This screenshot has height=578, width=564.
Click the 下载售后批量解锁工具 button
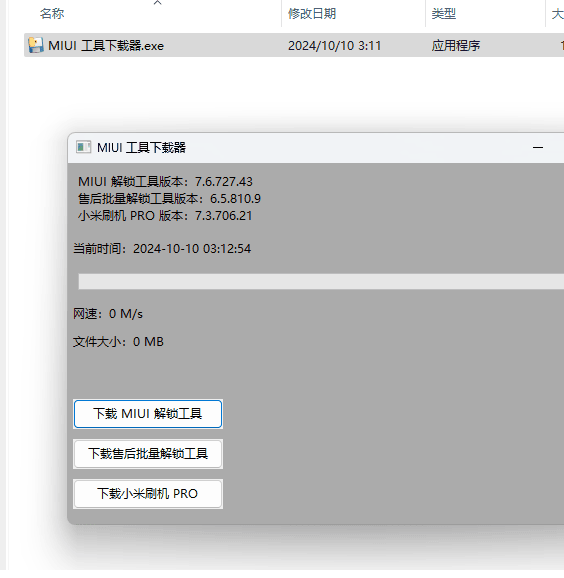coord(148,453)
